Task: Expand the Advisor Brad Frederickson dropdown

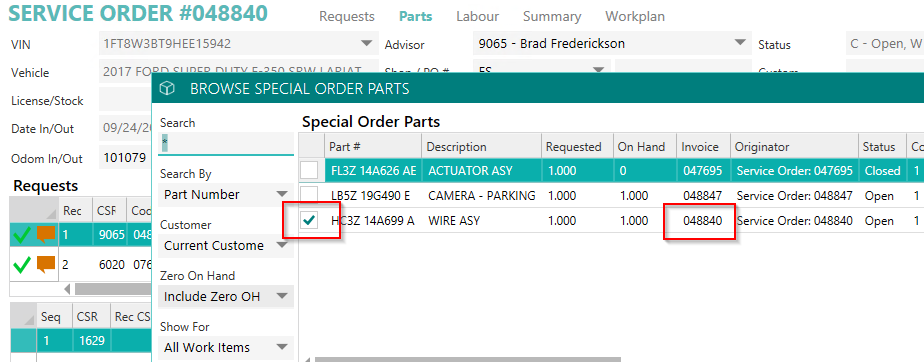Action: 612,44
